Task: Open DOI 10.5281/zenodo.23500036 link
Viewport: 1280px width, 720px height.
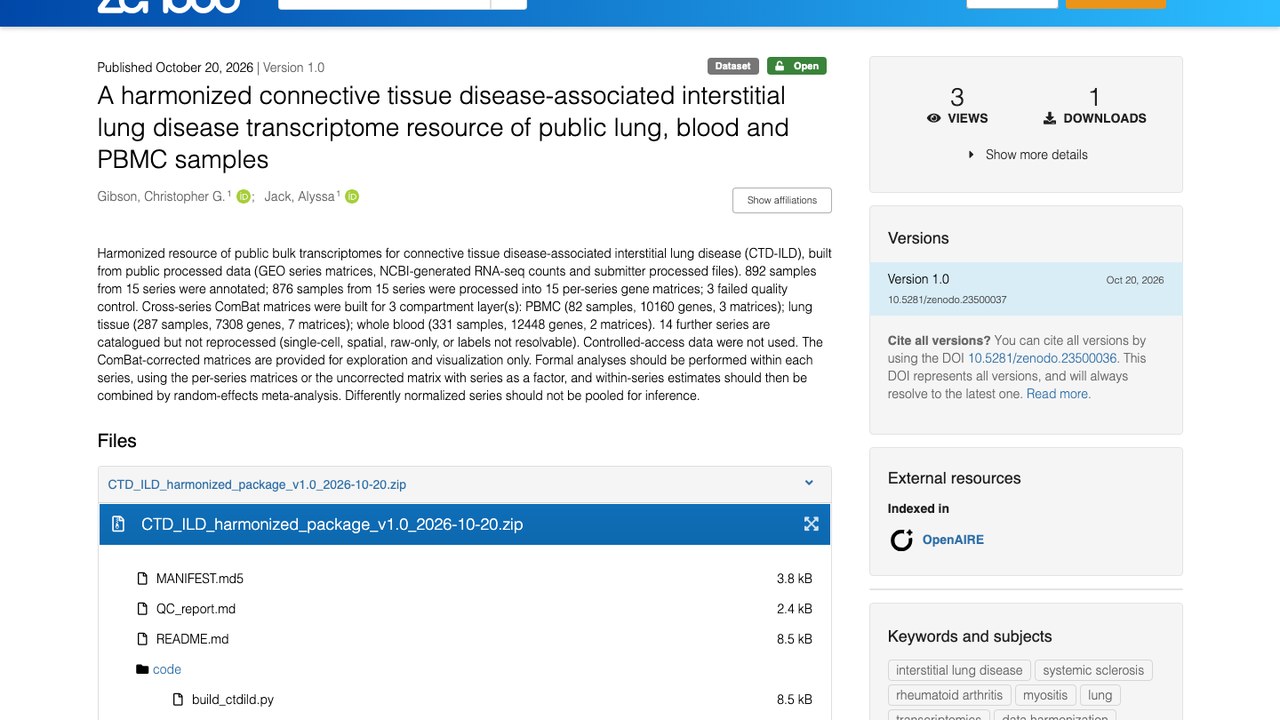Action: pyautogui.click(x=1043, y=358)
